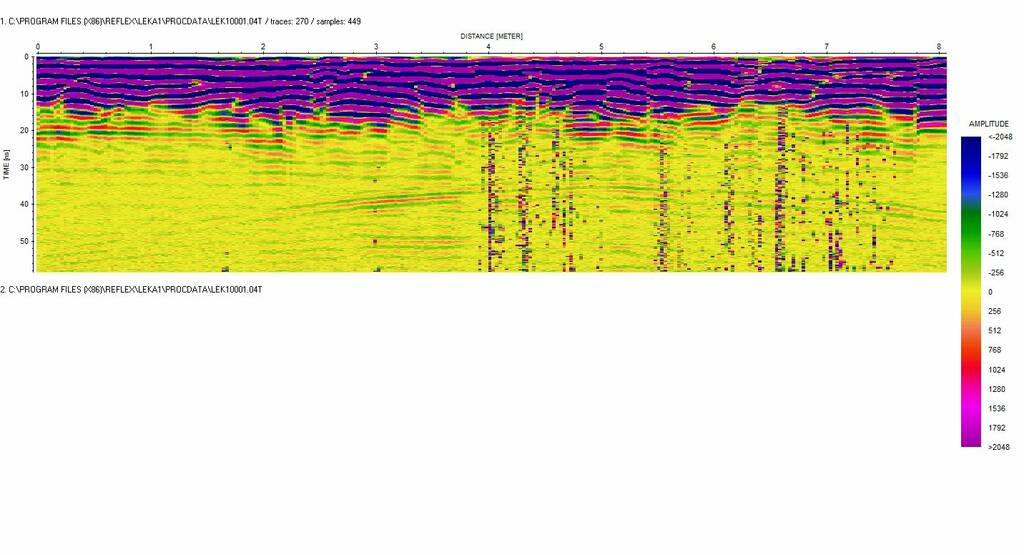Click time axis tick labeled 50

[26, 241]
